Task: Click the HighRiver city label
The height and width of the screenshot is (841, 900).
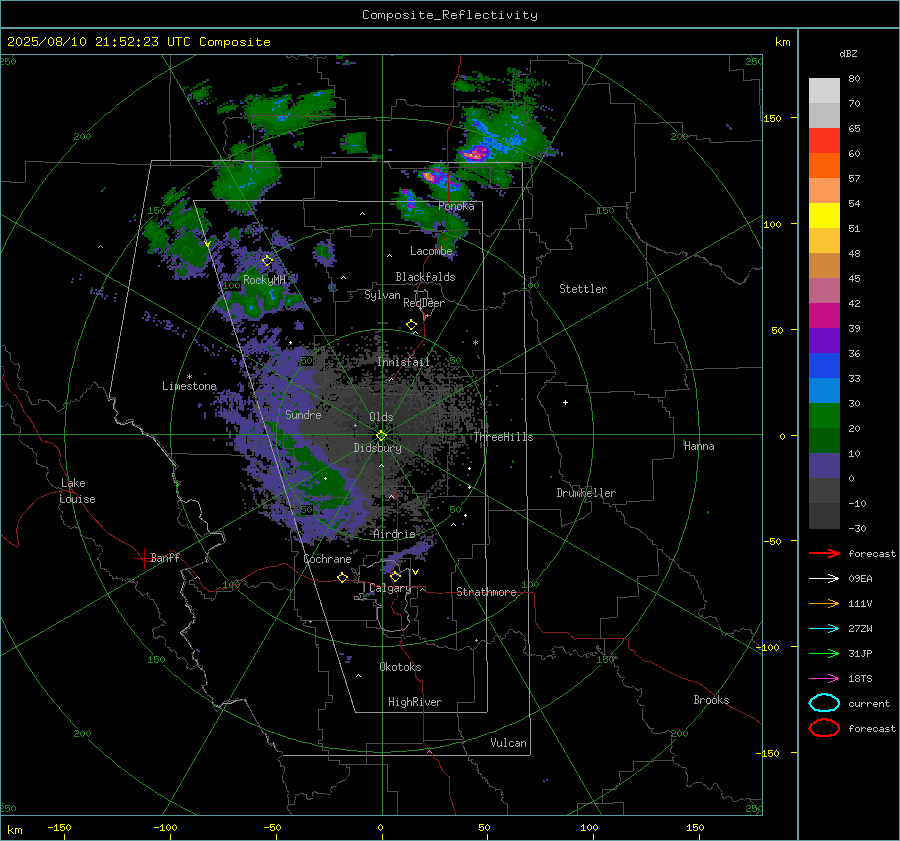Action: pyautogui.click(x=415, y=702)
